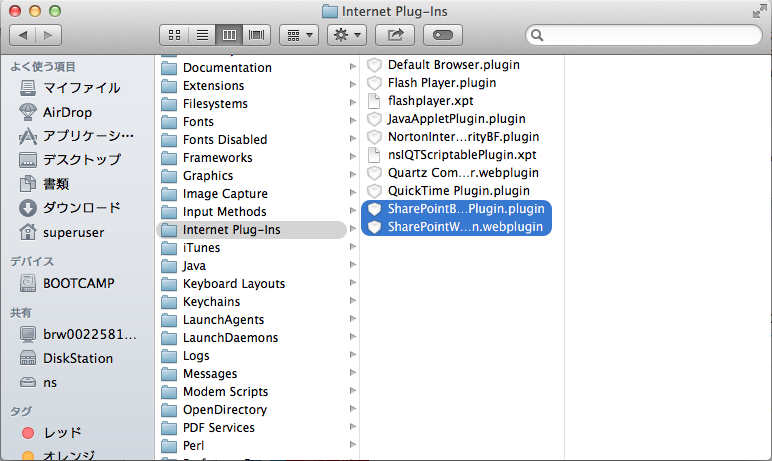Screen dimensions: 772x461
Task: Open ダウンロード in the sidebar
Action: [x=70, y=208]
